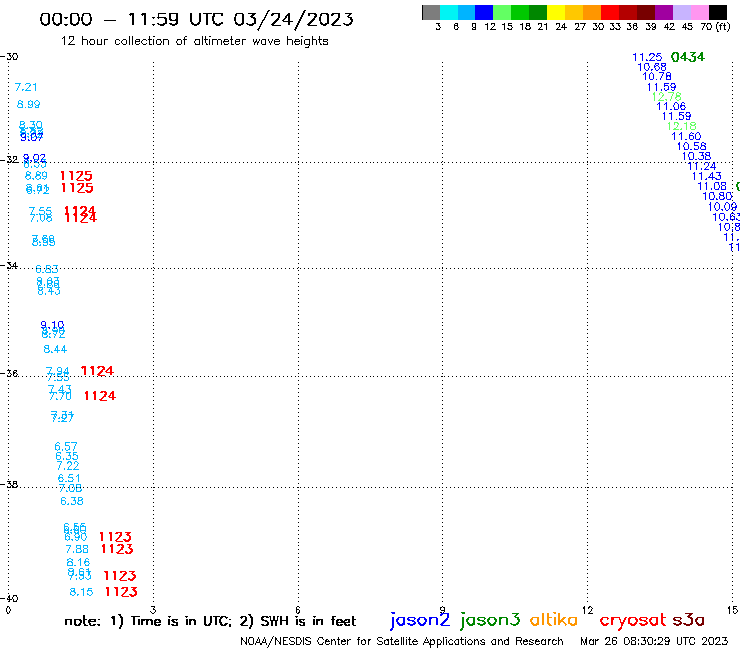Image resolution: width=740 pixels, height=650 pixels.
Task: Click the latitude axis label '-38'
Action: tap(9, 485)
